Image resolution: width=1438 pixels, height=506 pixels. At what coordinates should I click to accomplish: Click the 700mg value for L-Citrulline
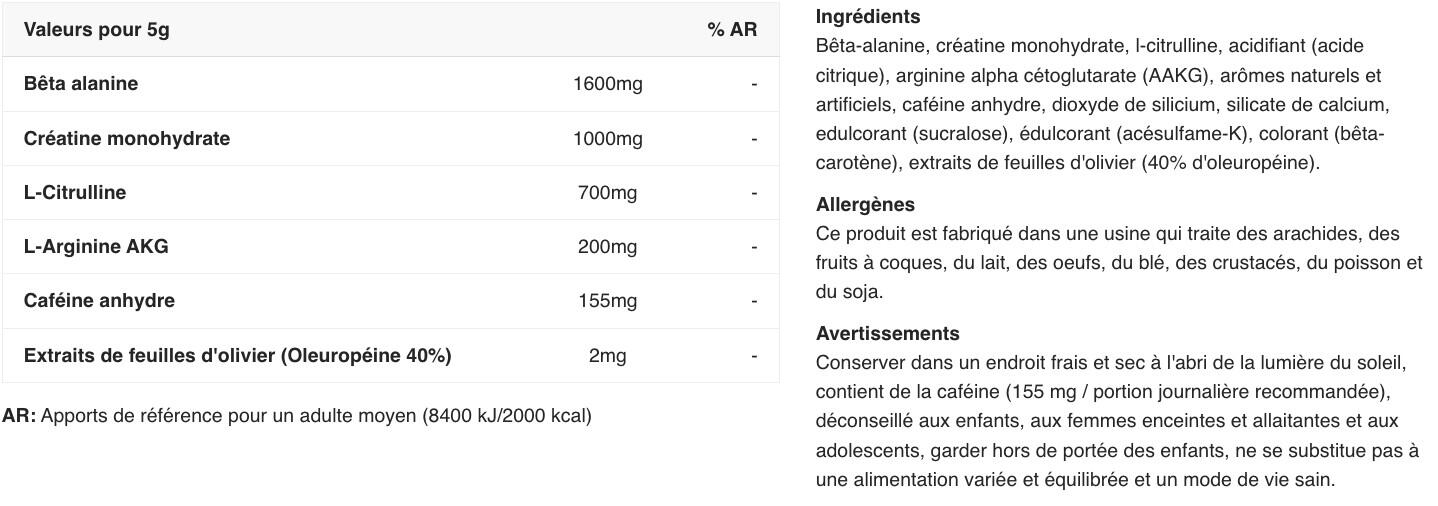(x=607, y=192)
